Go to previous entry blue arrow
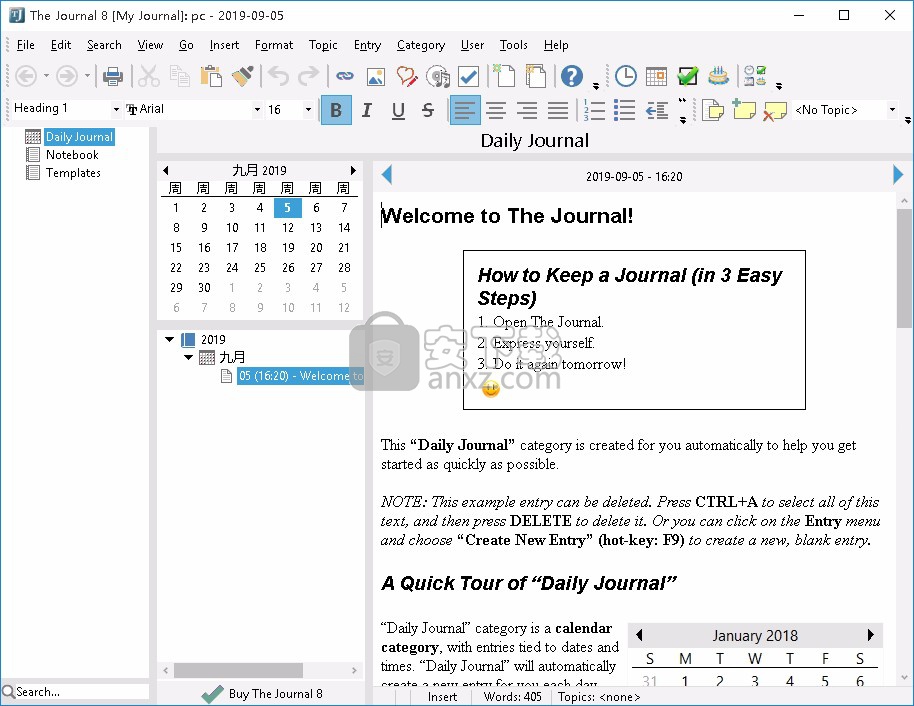 point(386,175)
